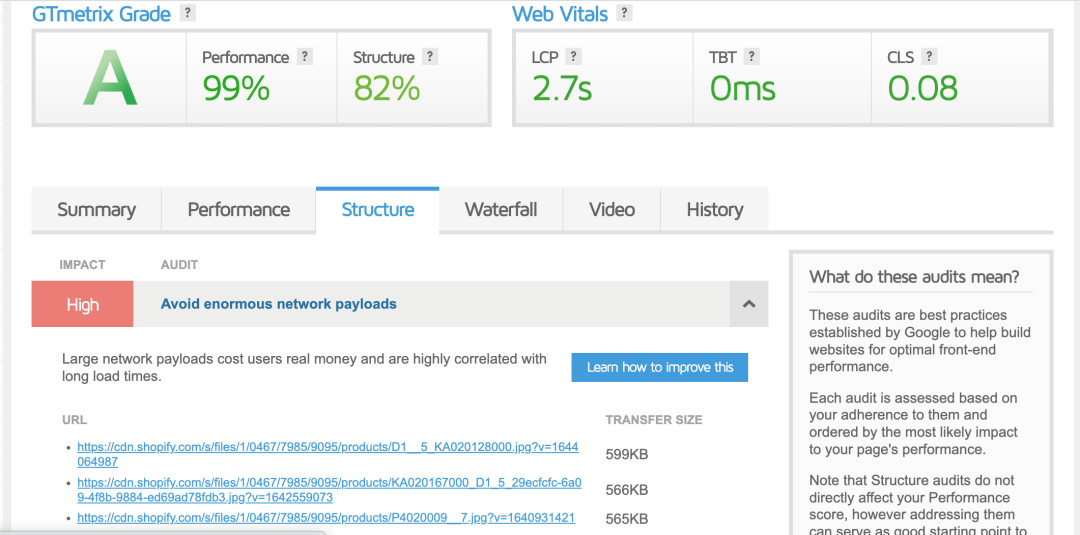Click Learn how to improve this button

(x=660, y=367)
